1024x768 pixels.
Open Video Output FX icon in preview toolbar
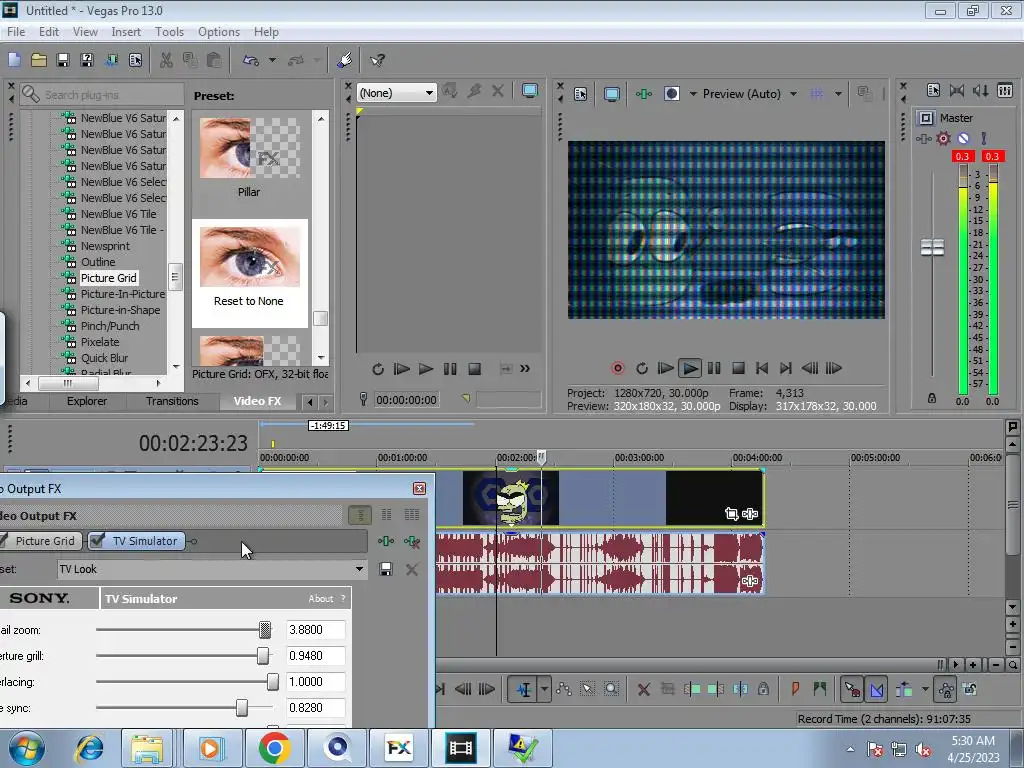[x=644, y=94]
